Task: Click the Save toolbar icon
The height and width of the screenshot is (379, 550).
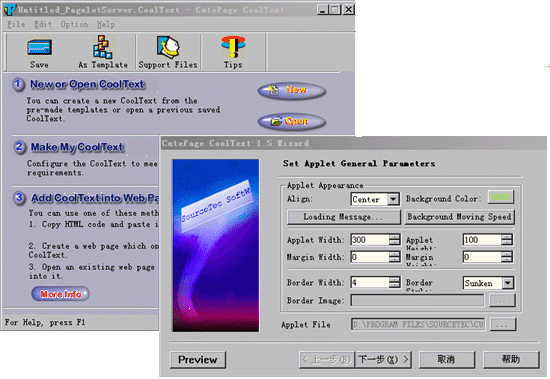Action: click(39, 48)
